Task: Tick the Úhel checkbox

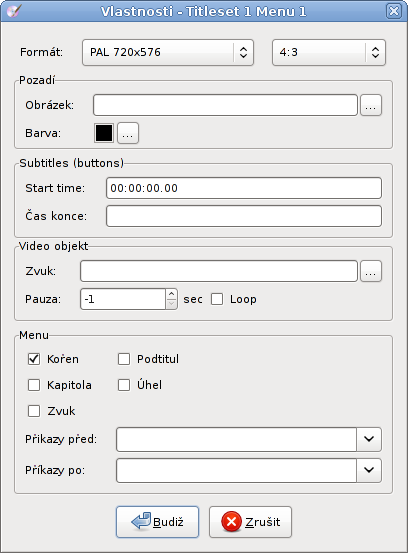Action: [124, 385]
